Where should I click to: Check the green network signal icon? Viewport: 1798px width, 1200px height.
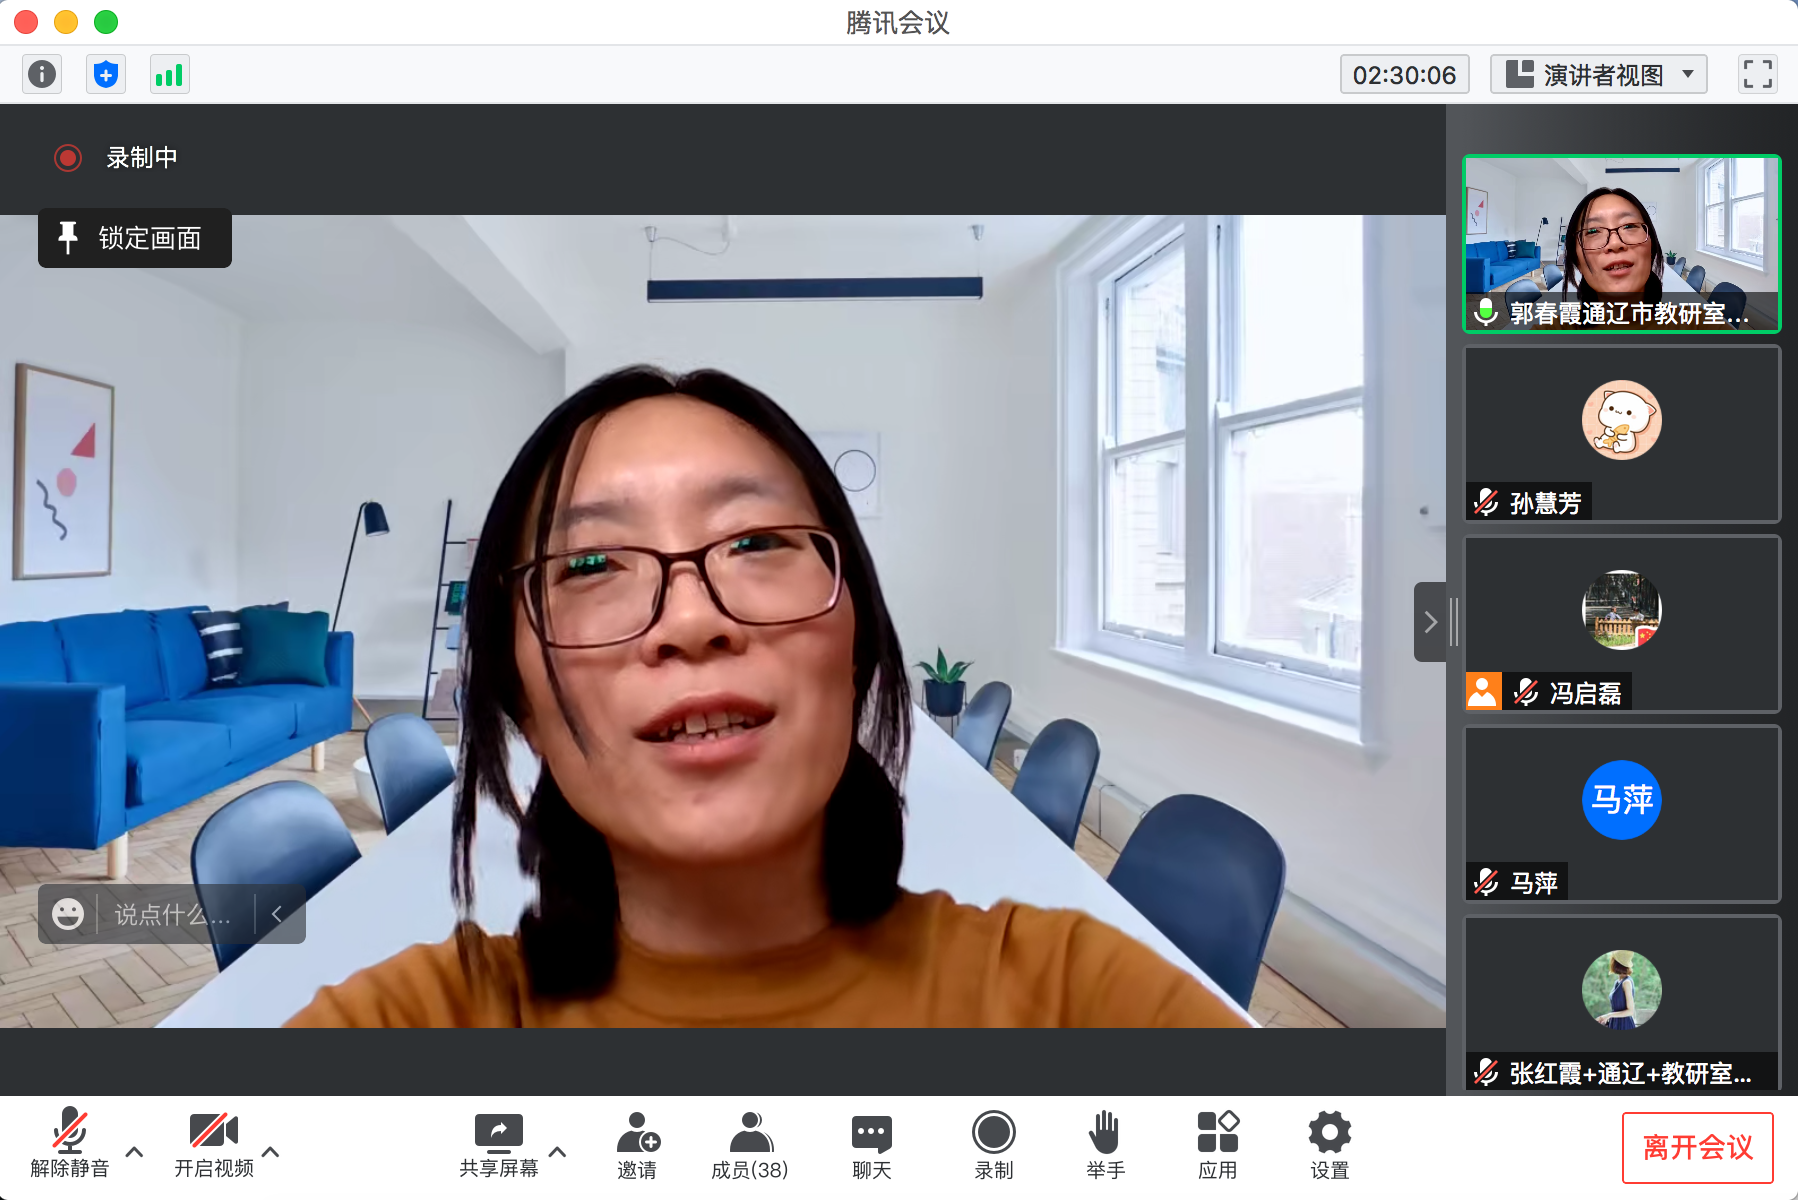click(170, 74)
